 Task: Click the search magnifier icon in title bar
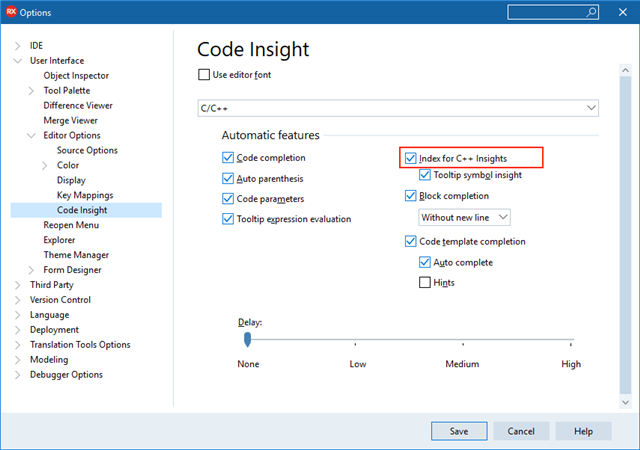591,12
